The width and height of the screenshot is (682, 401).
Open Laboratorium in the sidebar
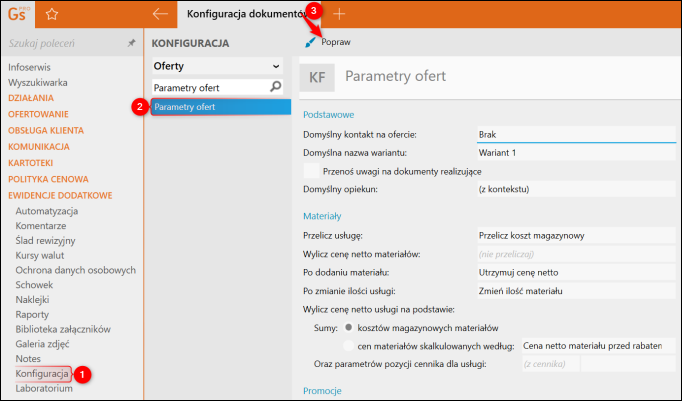(44, 388)
